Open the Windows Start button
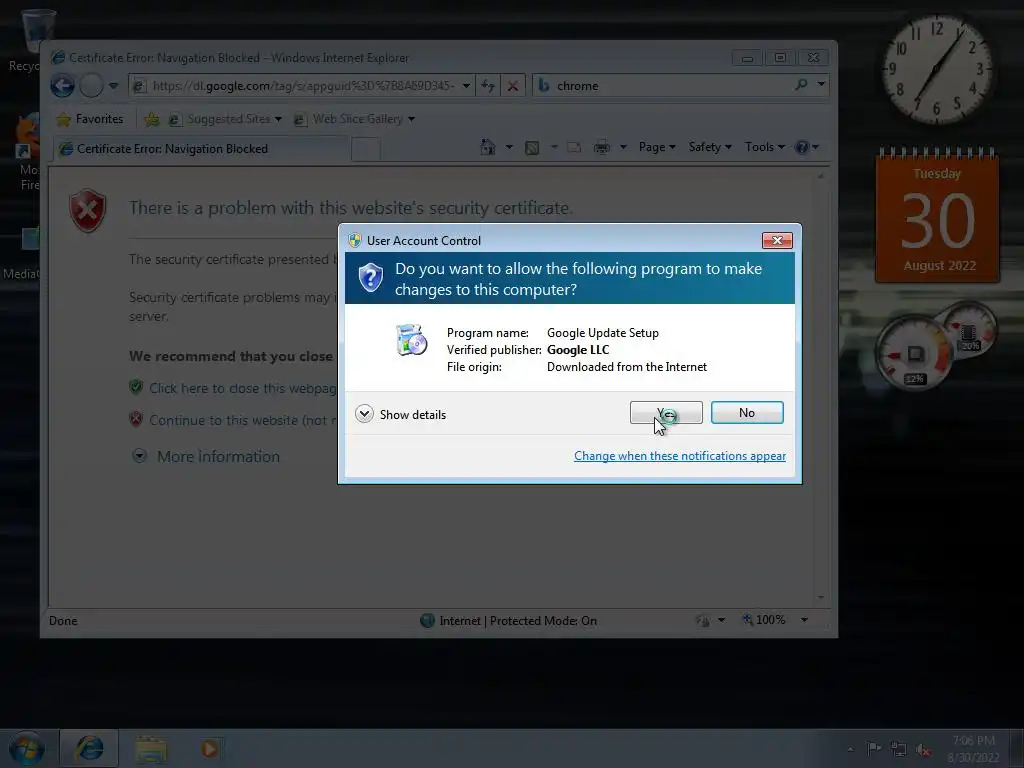 pyautogui.click(x=26, y=748)
